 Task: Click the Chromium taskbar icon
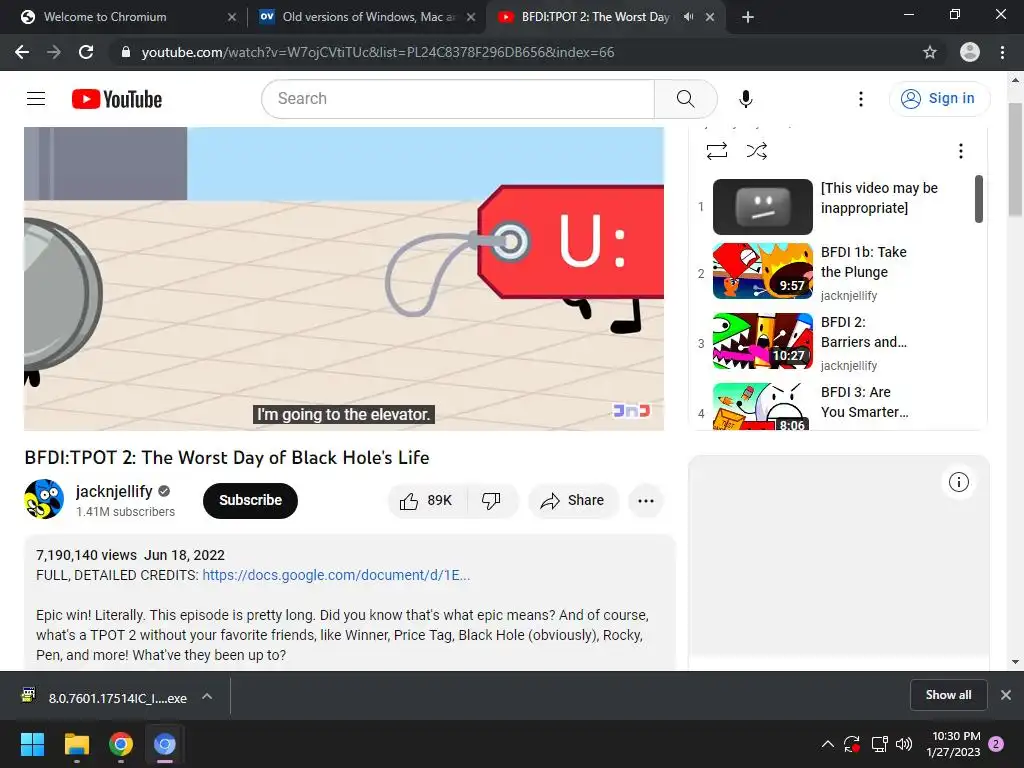tap(165, 744)
